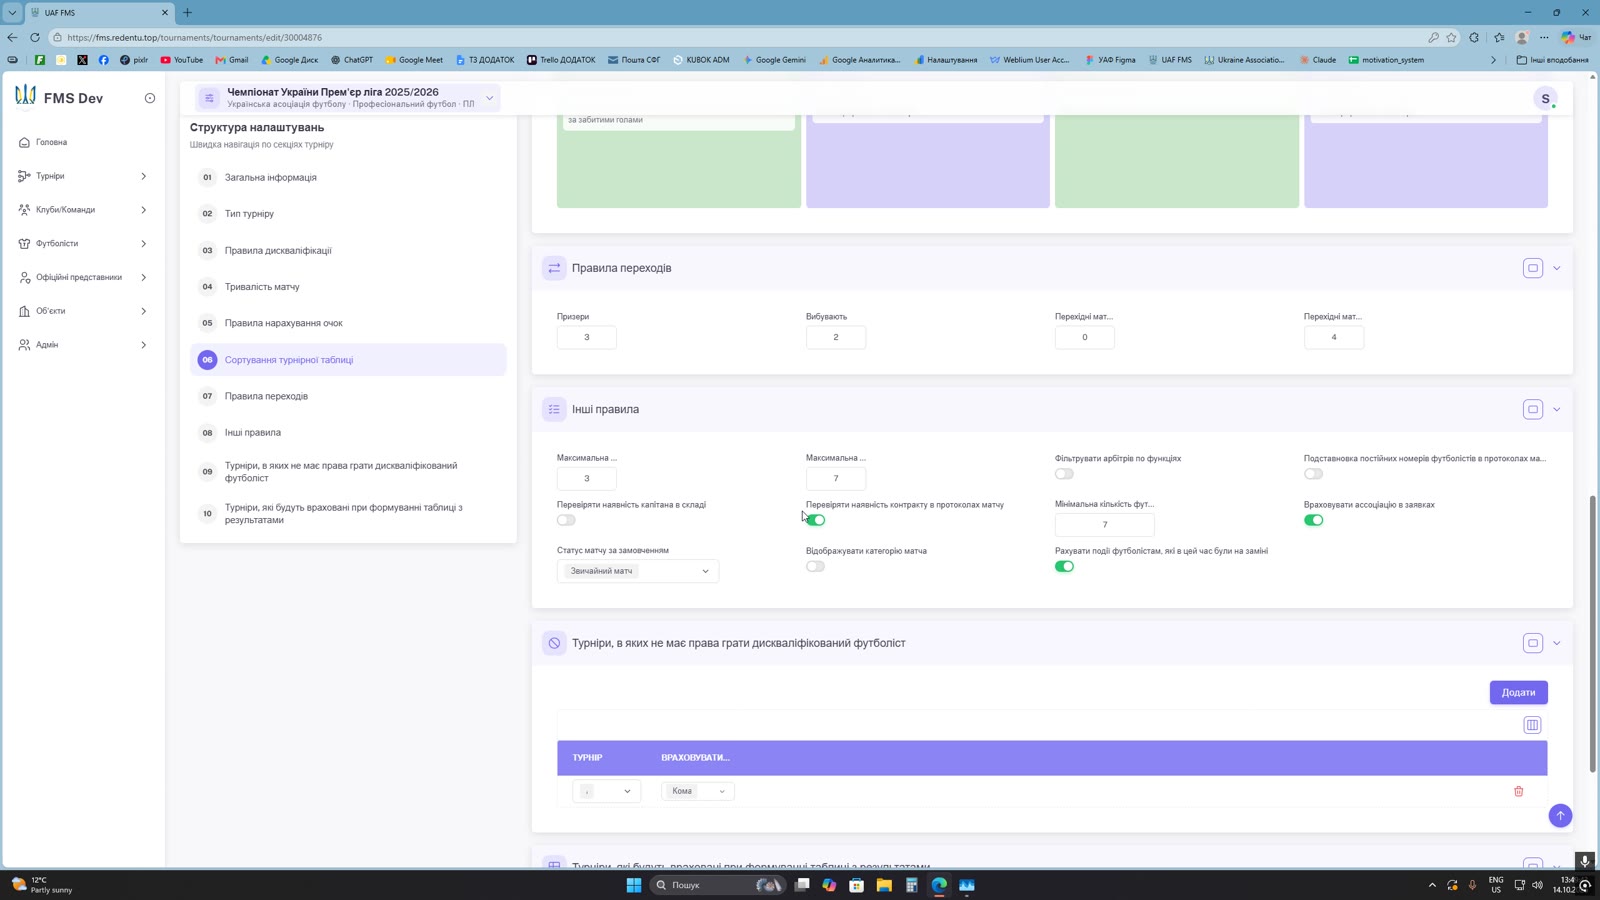The height and width of the screenshot is (900, 1600).
Task: Open UAF FMS bookmark
Action: click(x=1170, y=60)
